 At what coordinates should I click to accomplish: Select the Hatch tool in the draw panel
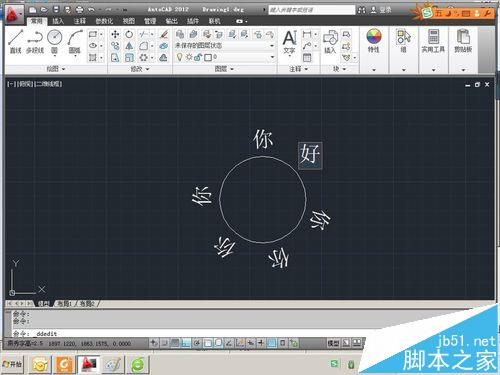pyautogui.click(x=93, y=58)
